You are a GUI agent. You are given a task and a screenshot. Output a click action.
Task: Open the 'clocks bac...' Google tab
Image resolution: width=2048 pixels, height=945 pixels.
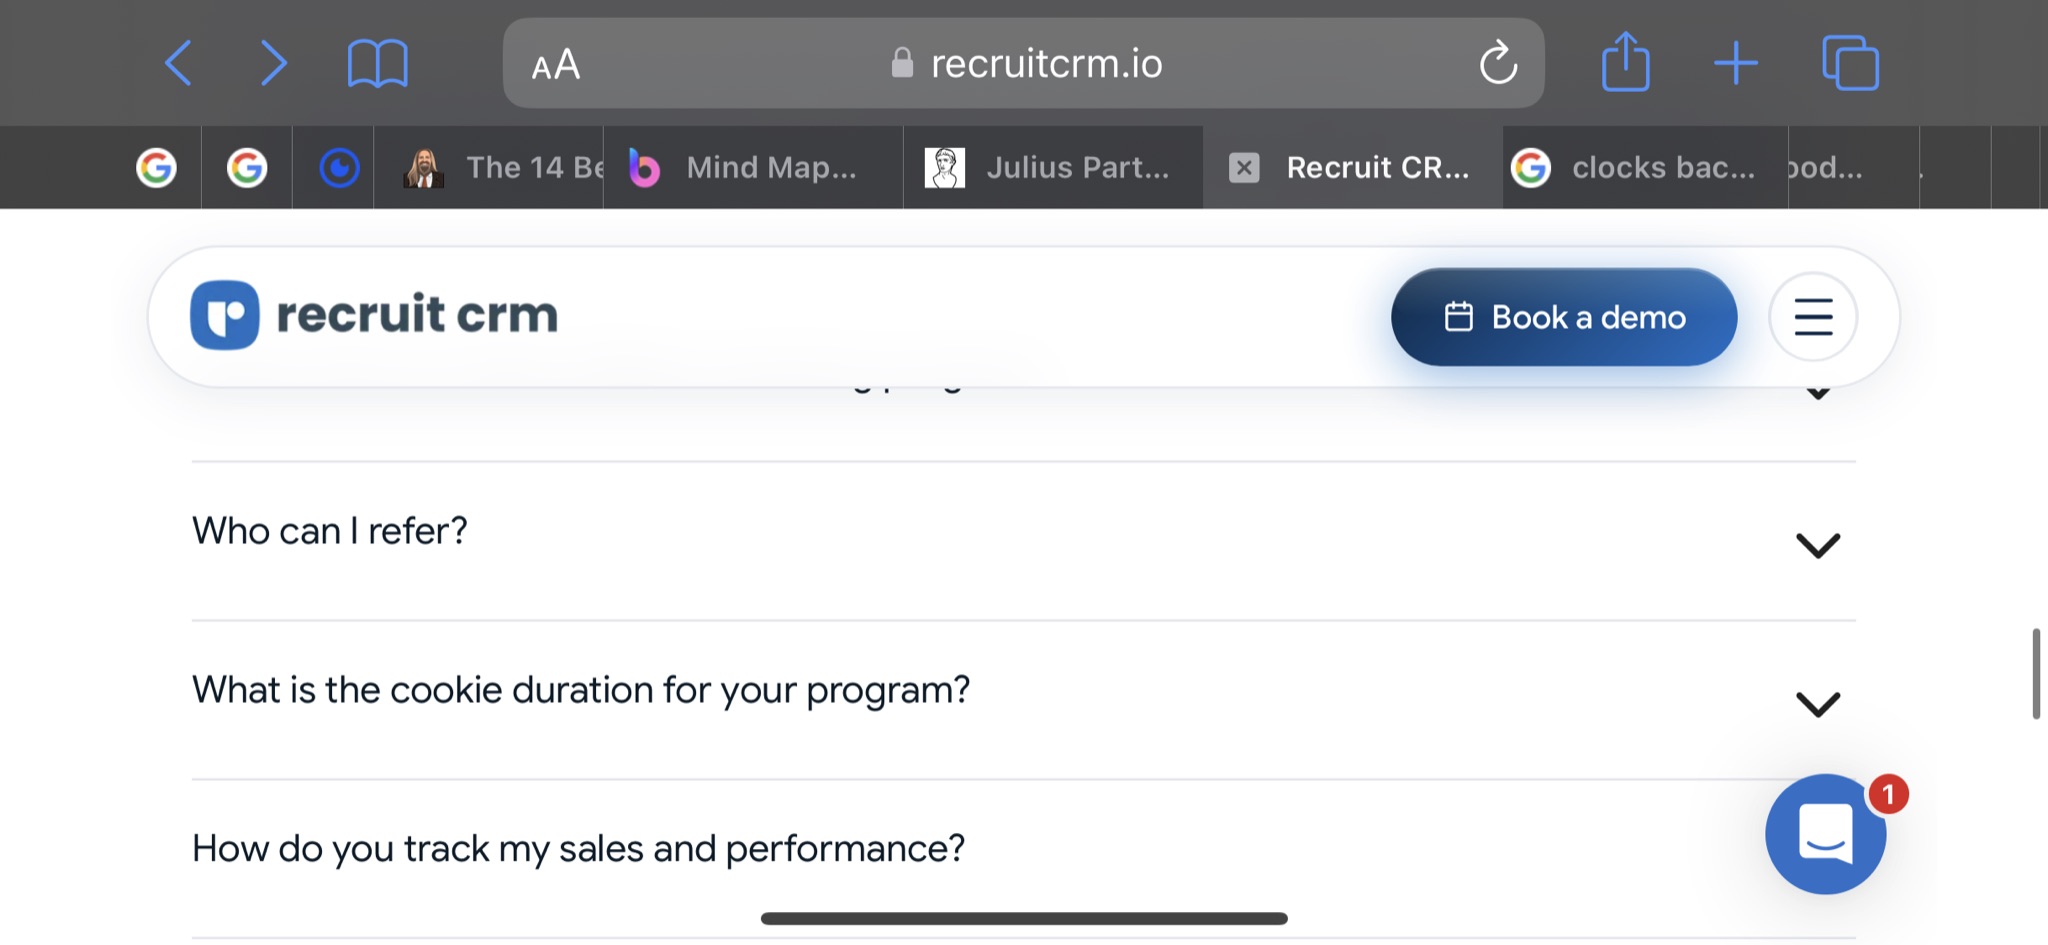coord(1645,168)
